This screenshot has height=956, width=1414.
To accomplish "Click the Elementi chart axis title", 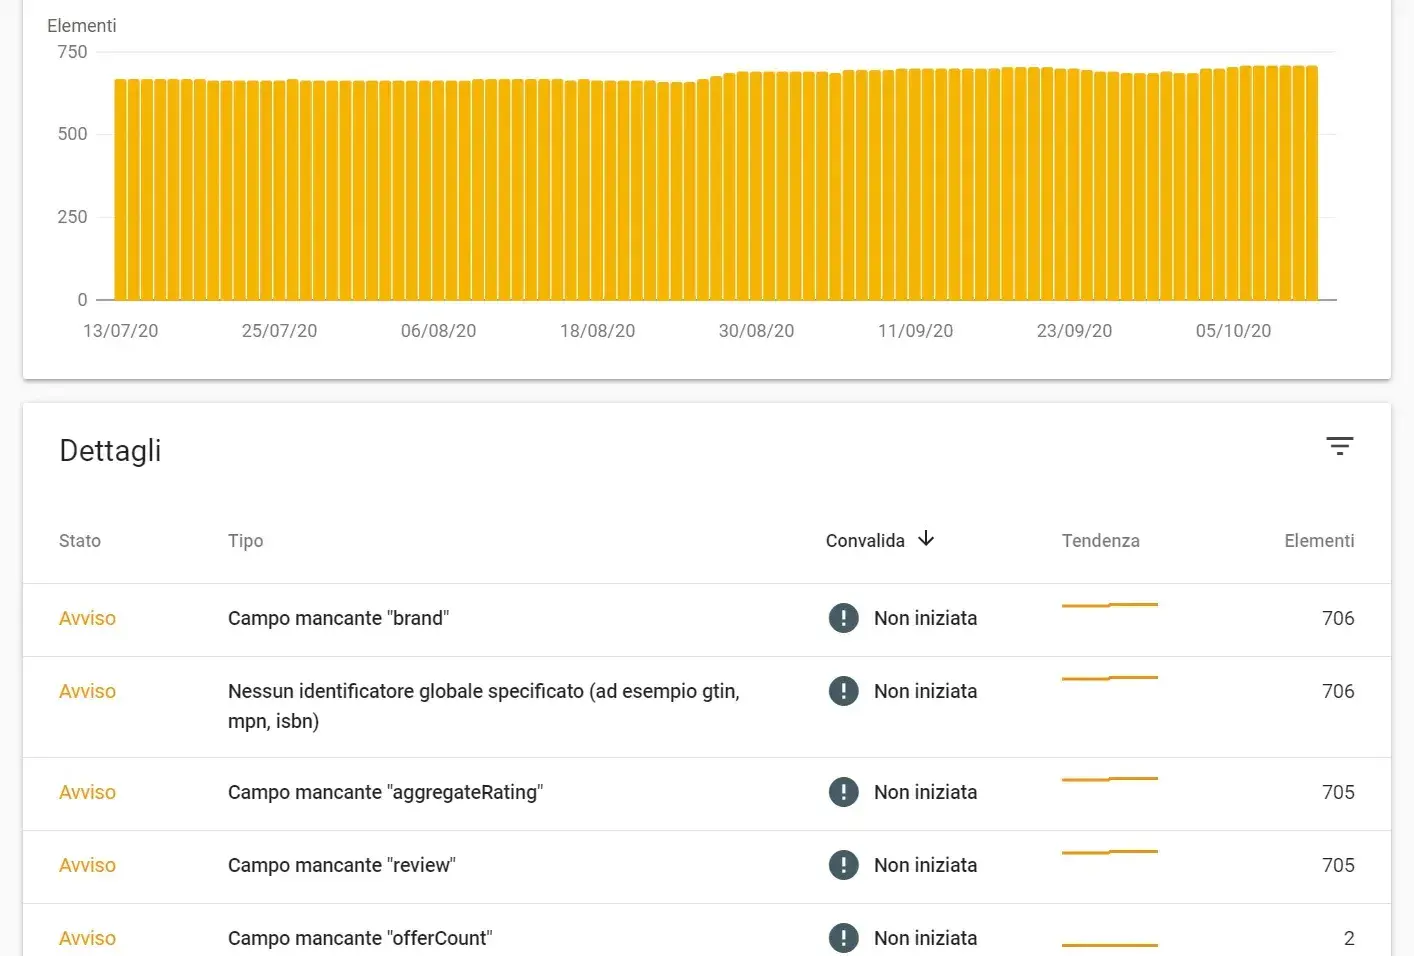I will (81, 26).
